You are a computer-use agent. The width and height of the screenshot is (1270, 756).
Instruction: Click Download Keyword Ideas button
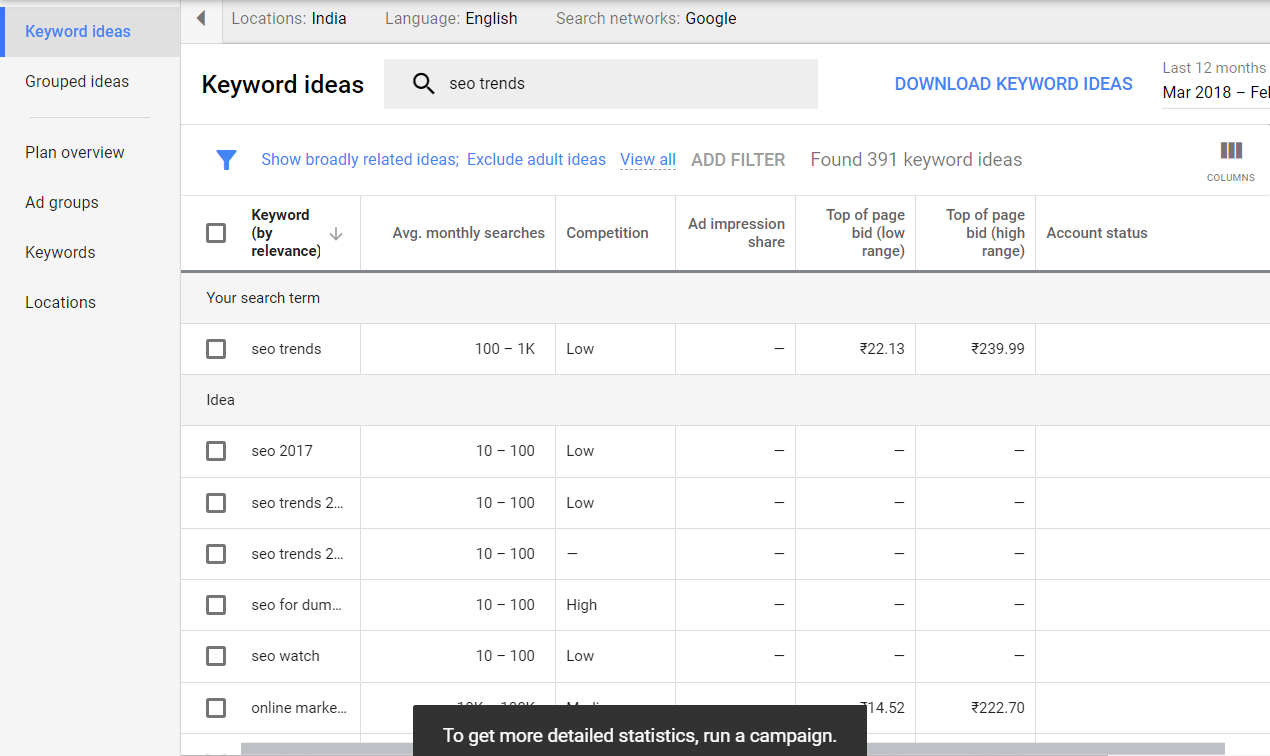pos(1013,84)
